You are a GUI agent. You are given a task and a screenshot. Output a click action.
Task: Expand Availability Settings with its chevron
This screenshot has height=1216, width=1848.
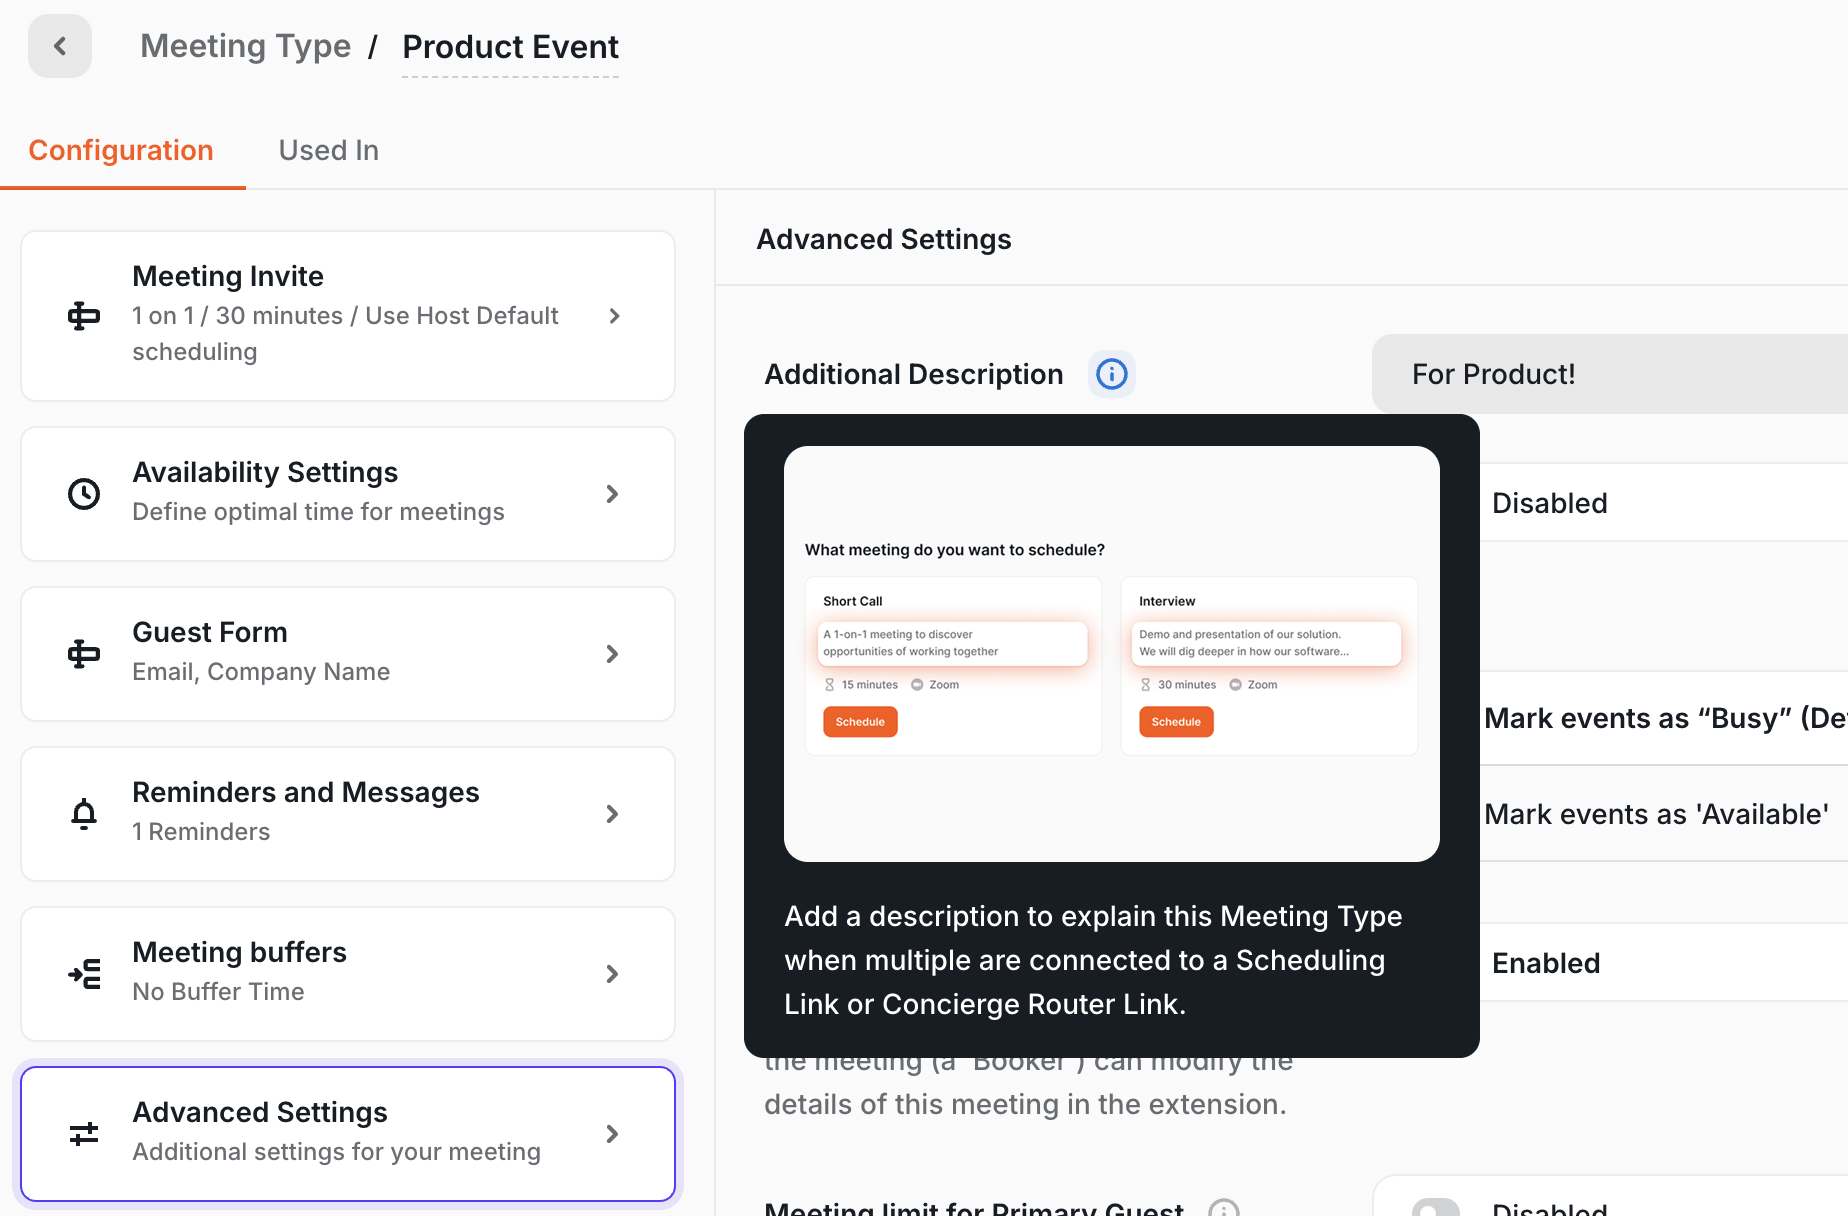tap(612, 494)
